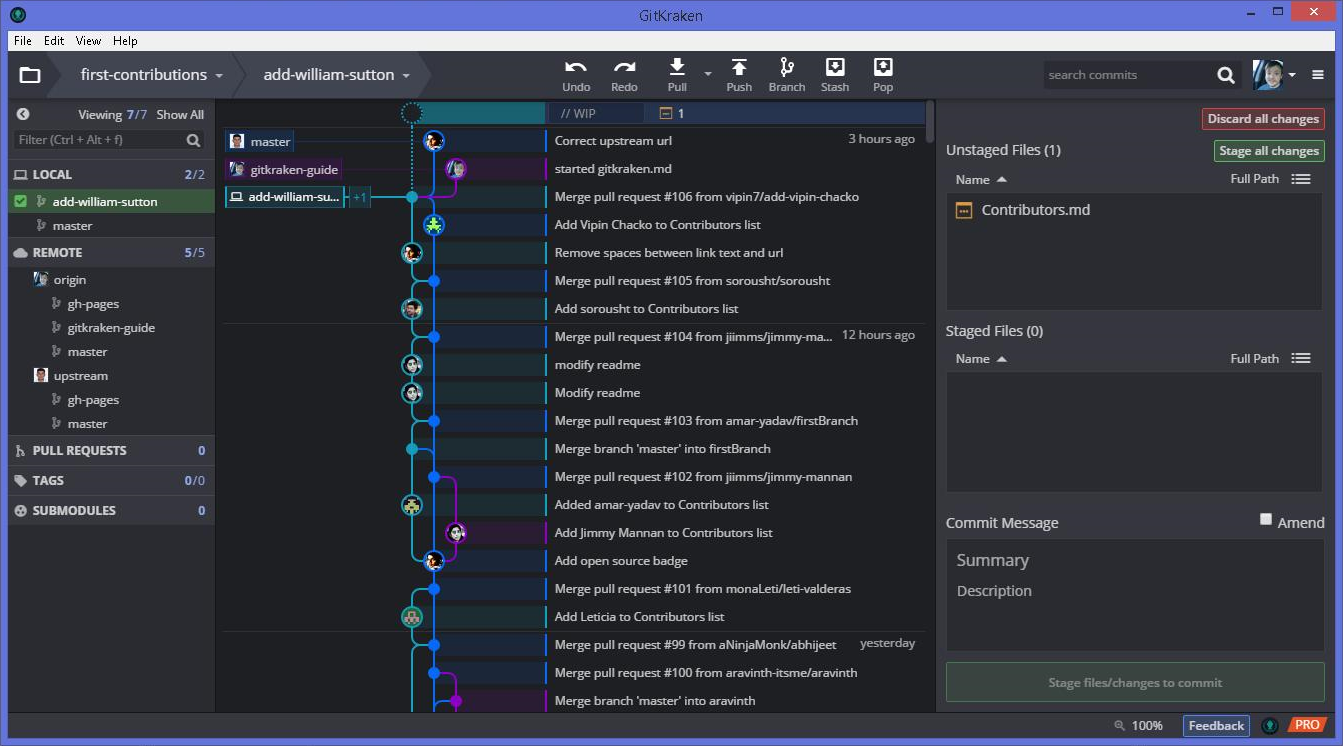This screenshot has width=1343, height=746.
Task: Expand the PULL REQUESTS section
Action: click(111, 451)
